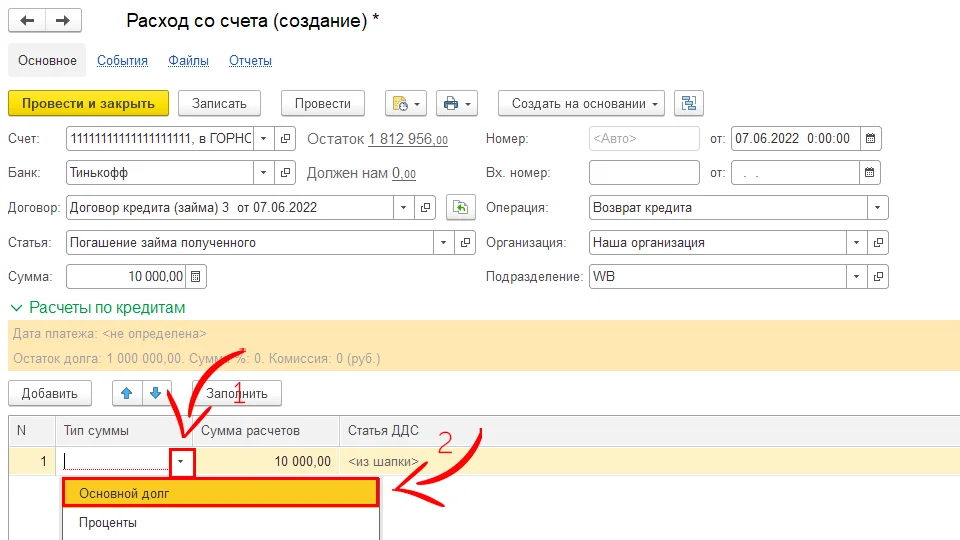This screenshot has width=960, height=540.
Task: Click the Заполнить button
Action: pyautogui.click(x=237, y=393)
